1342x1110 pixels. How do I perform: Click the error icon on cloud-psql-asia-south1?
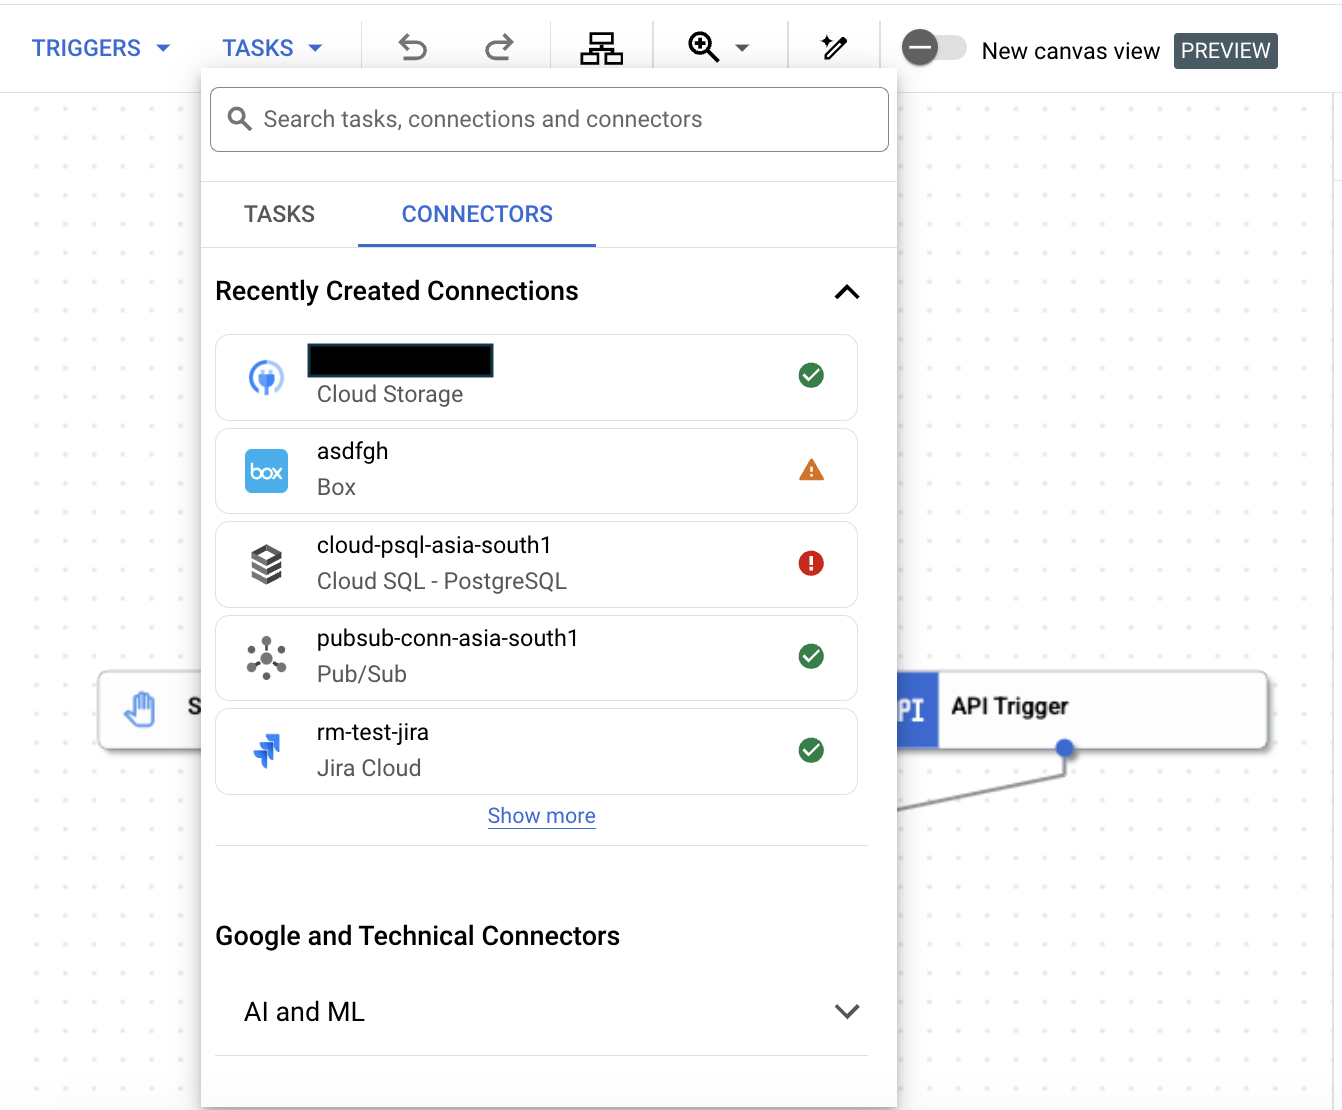point(811,563)
